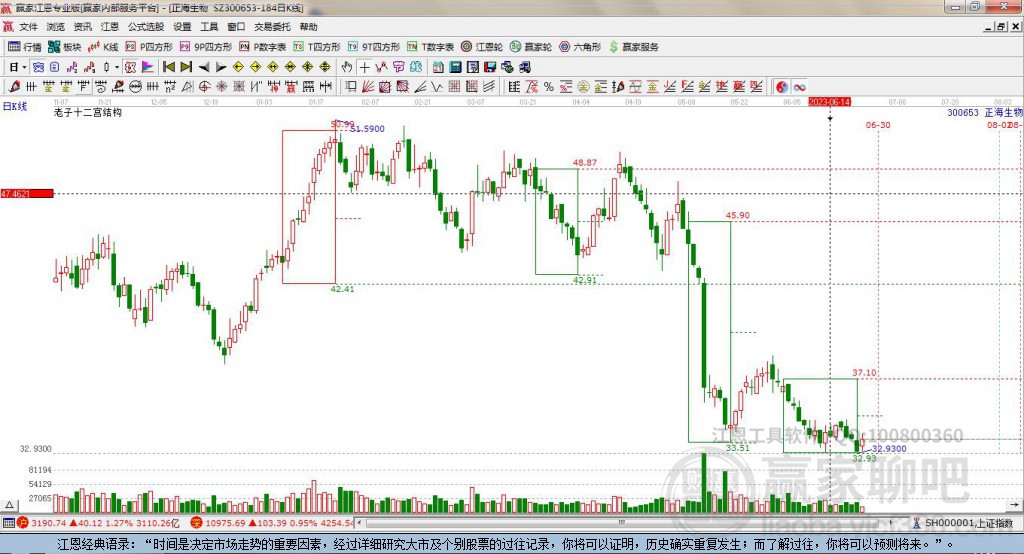Screen dimensions: 1024x554
Task: Open the 交易委托 menu
Action: click(x=272, y=27)
